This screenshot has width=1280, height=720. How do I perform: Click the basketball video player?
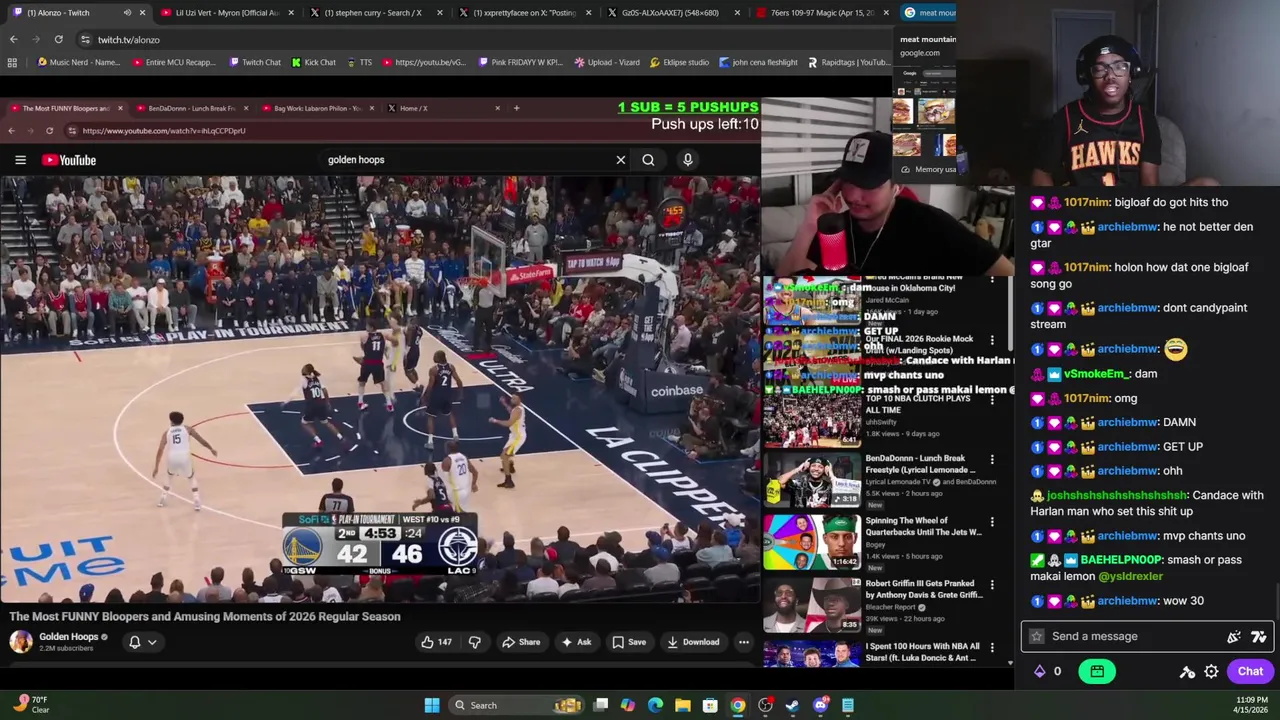tap(380, 390)
